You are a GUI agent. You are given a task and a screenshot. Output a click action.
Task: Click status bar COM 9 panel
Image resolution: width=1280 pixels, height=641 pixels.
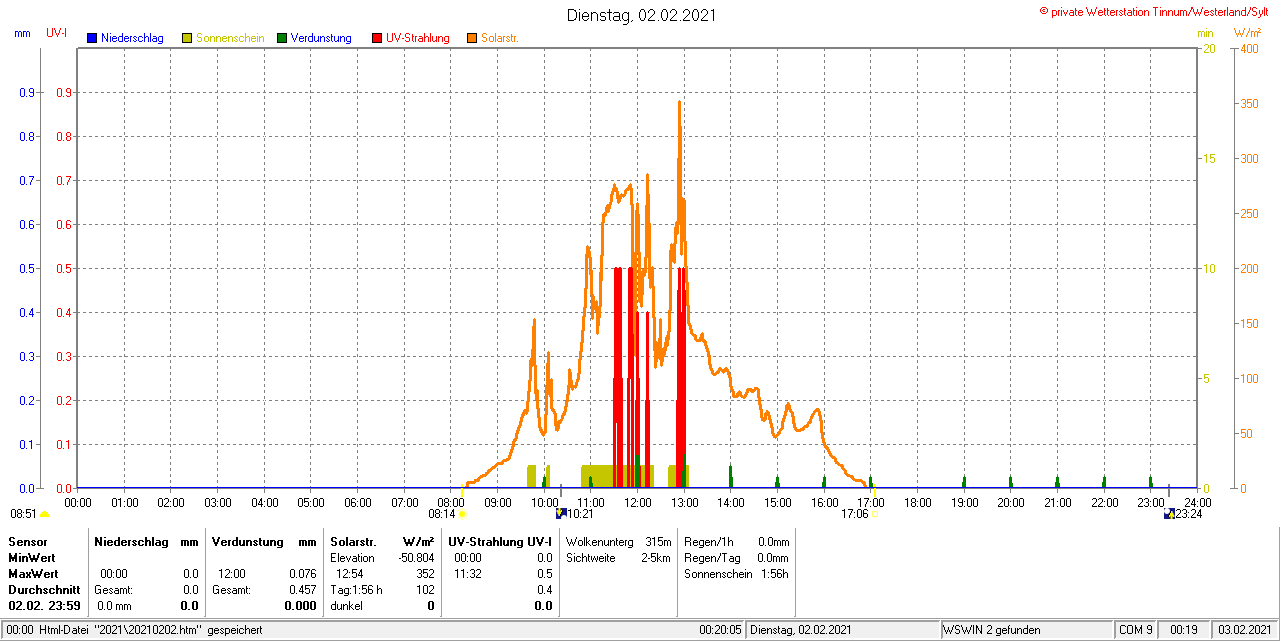click(x=1136, y=630)
